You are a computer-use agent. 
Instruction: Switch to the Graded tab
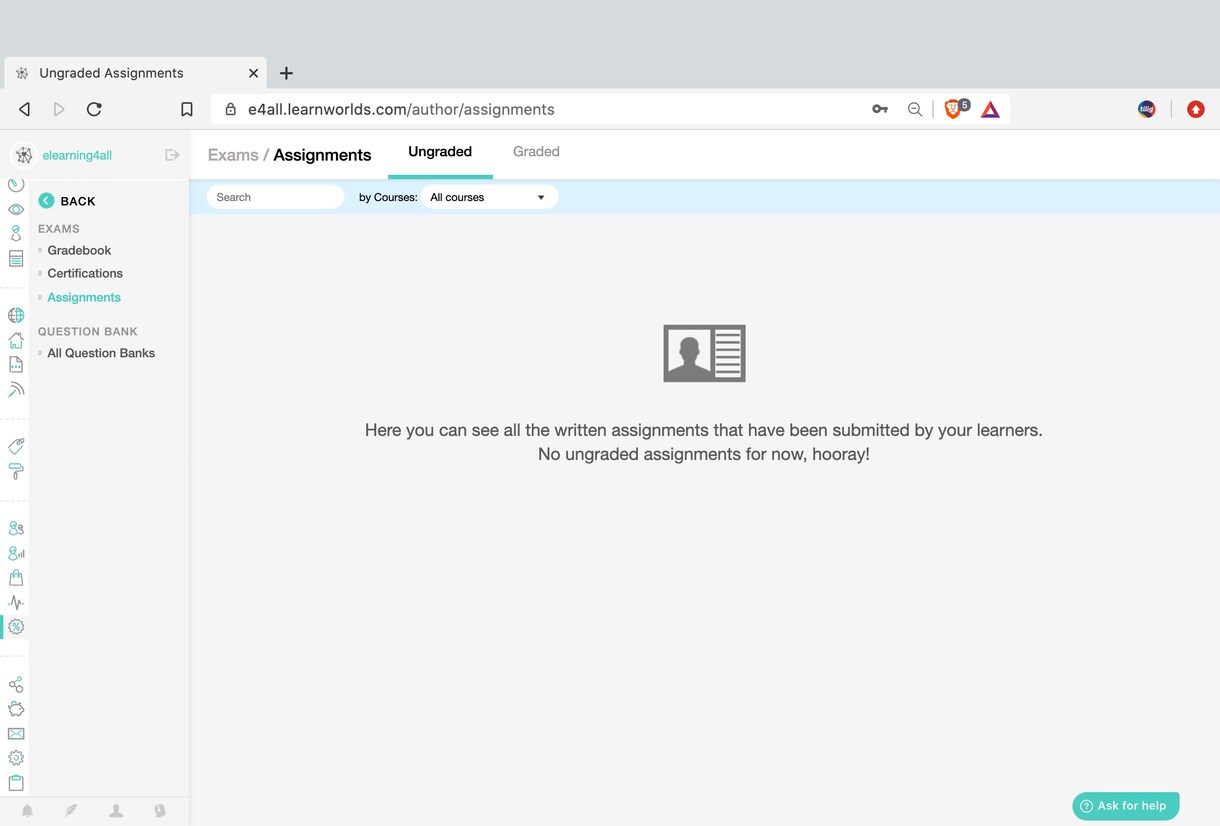pyautogui.click(x=536, y=152)
